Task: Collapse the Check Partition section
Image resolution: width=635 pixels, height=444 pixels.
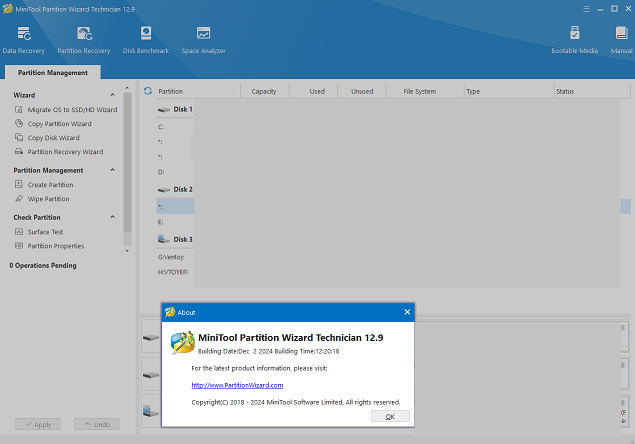Action: click(112, 217)
